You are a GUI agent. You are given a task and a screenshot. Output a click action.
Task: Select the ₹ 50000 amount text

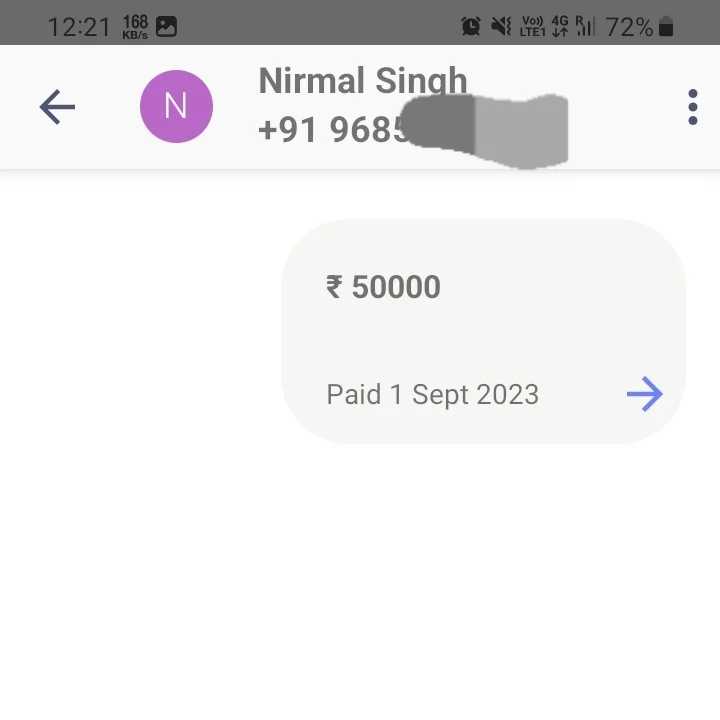coord(383,287)
